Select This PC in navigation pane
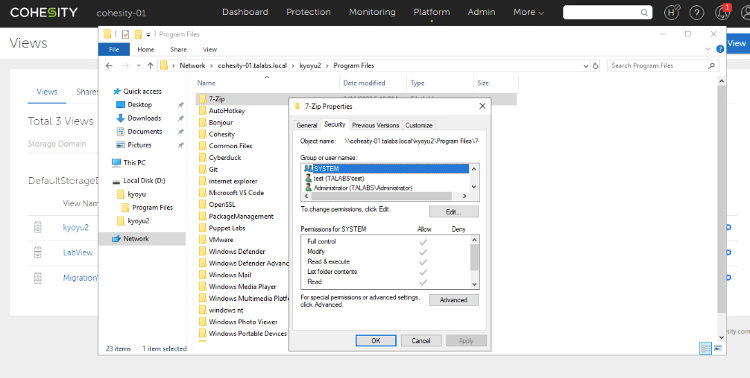This screenshot has height=378, width=750. coord(134,163)
